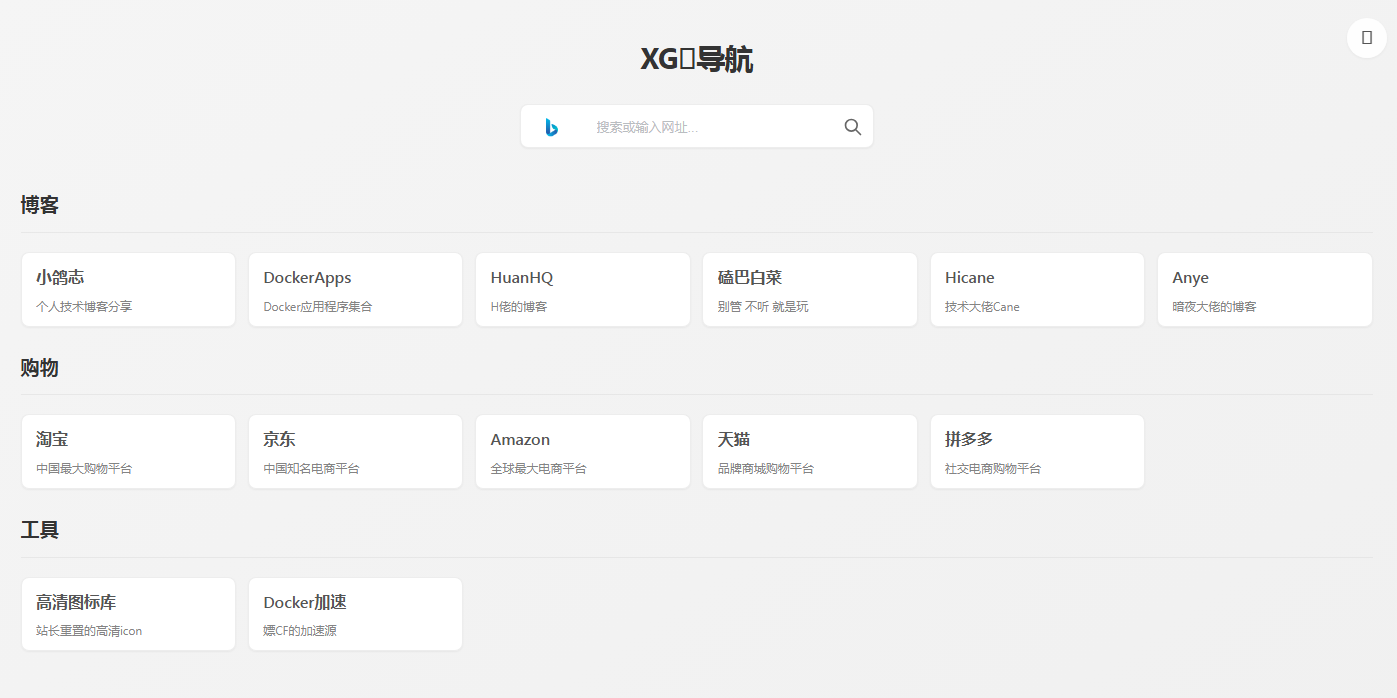Screen dimensions: 1397x698
Task: Open the 高清图标库 tool card
Action: pos(128,614)
